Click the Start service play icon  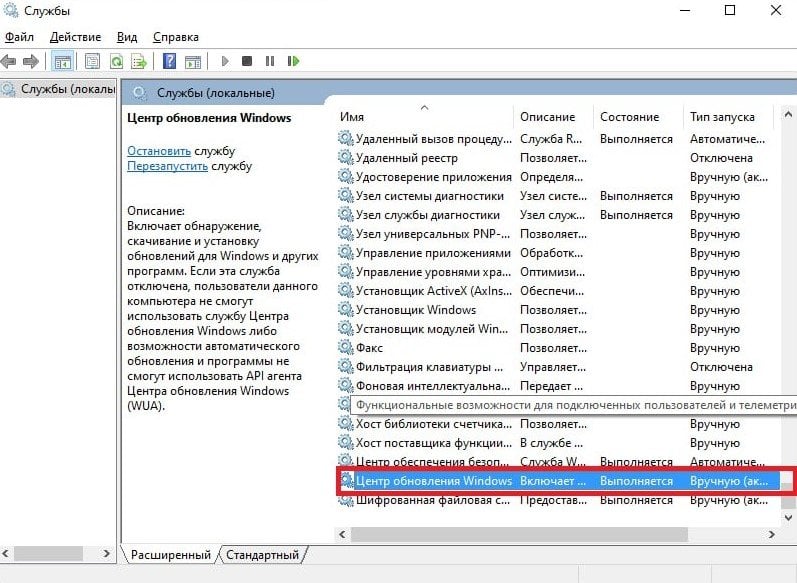[x=225, y=62]
